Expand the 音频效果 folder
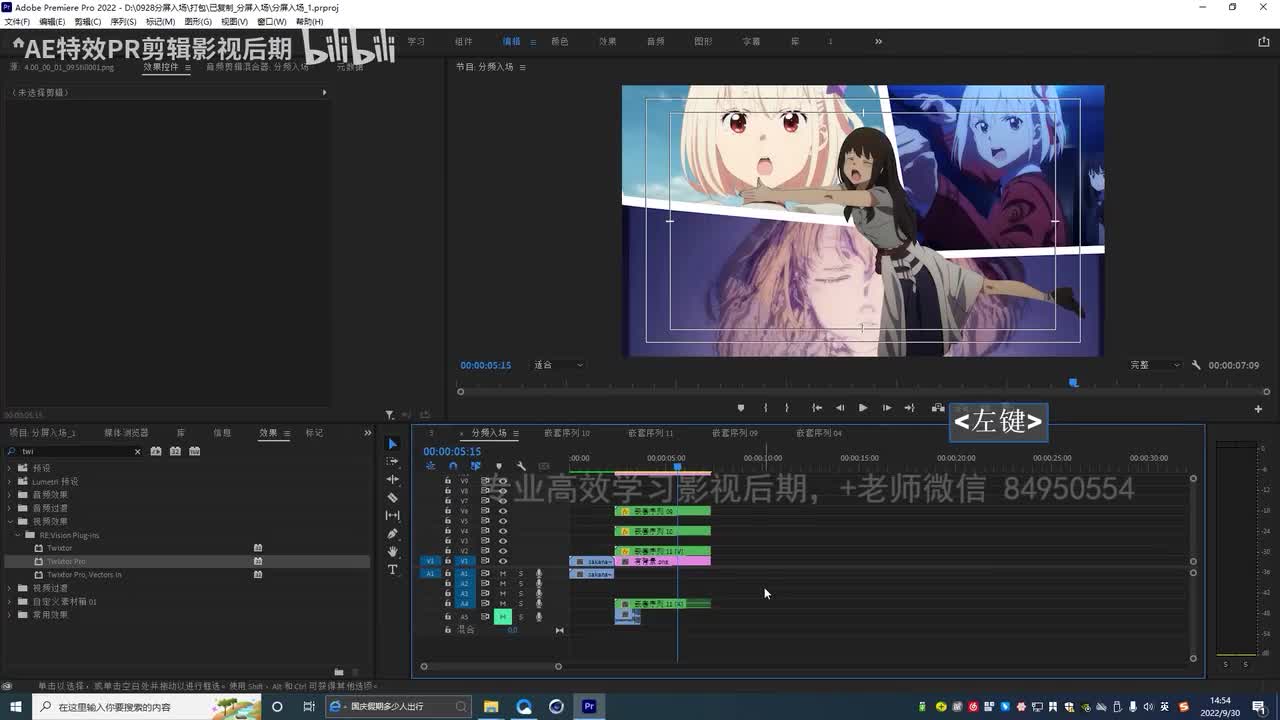 [11, 495]
